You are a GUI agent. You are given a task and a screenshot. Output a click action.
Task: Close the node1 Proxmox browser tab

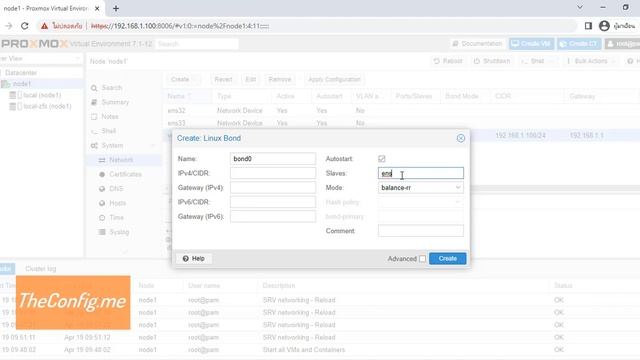[x=97, y=8]
